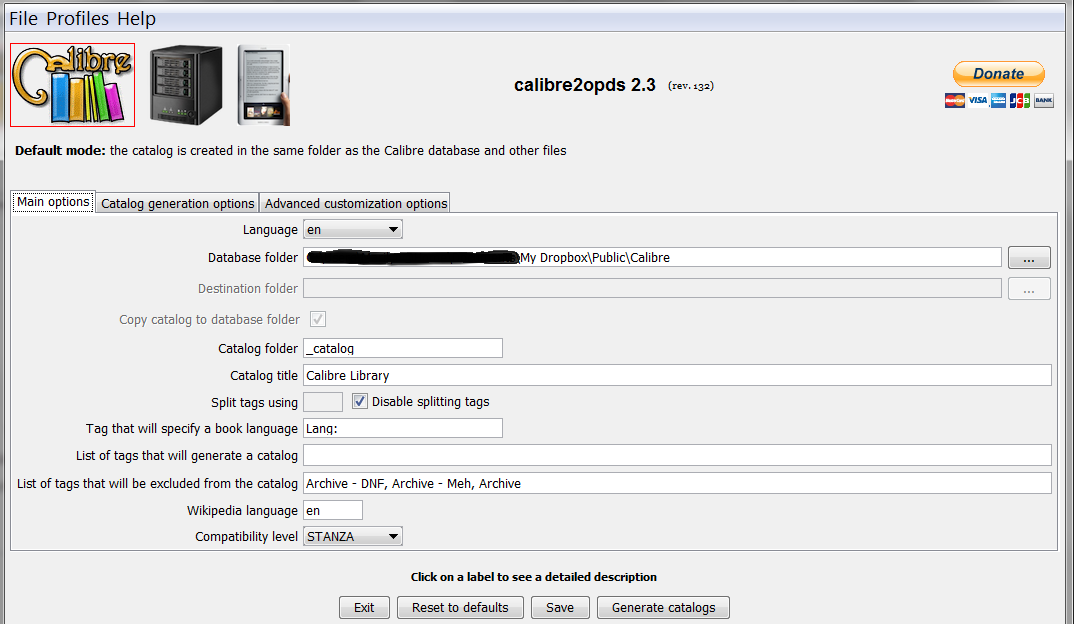The height and width of the screenshot is (624, 1074).
Task: Click the Database folder label
Action: (x=253, y=258)
